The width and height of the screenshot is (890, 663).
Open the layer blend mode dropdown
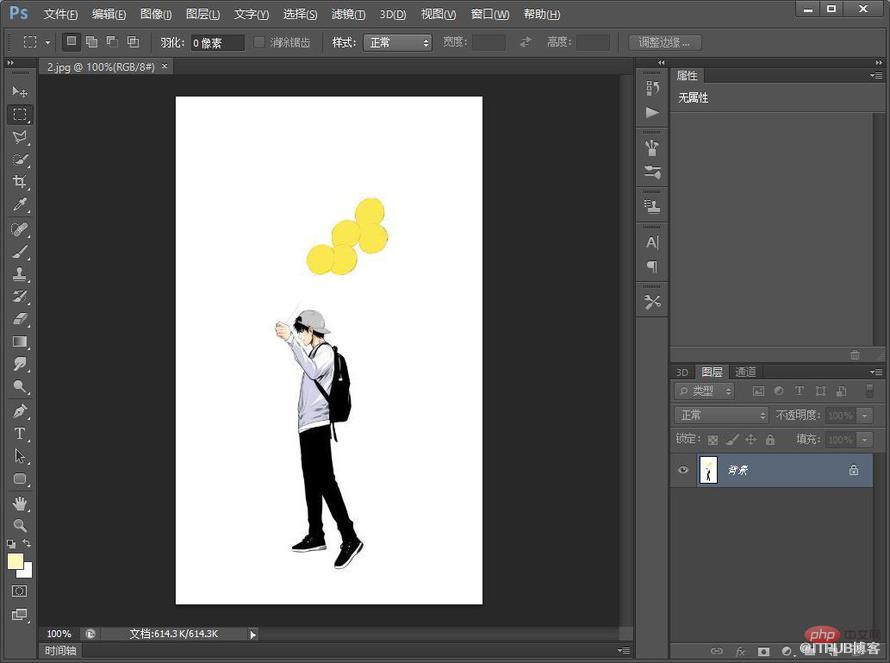[x=721, y=415]
